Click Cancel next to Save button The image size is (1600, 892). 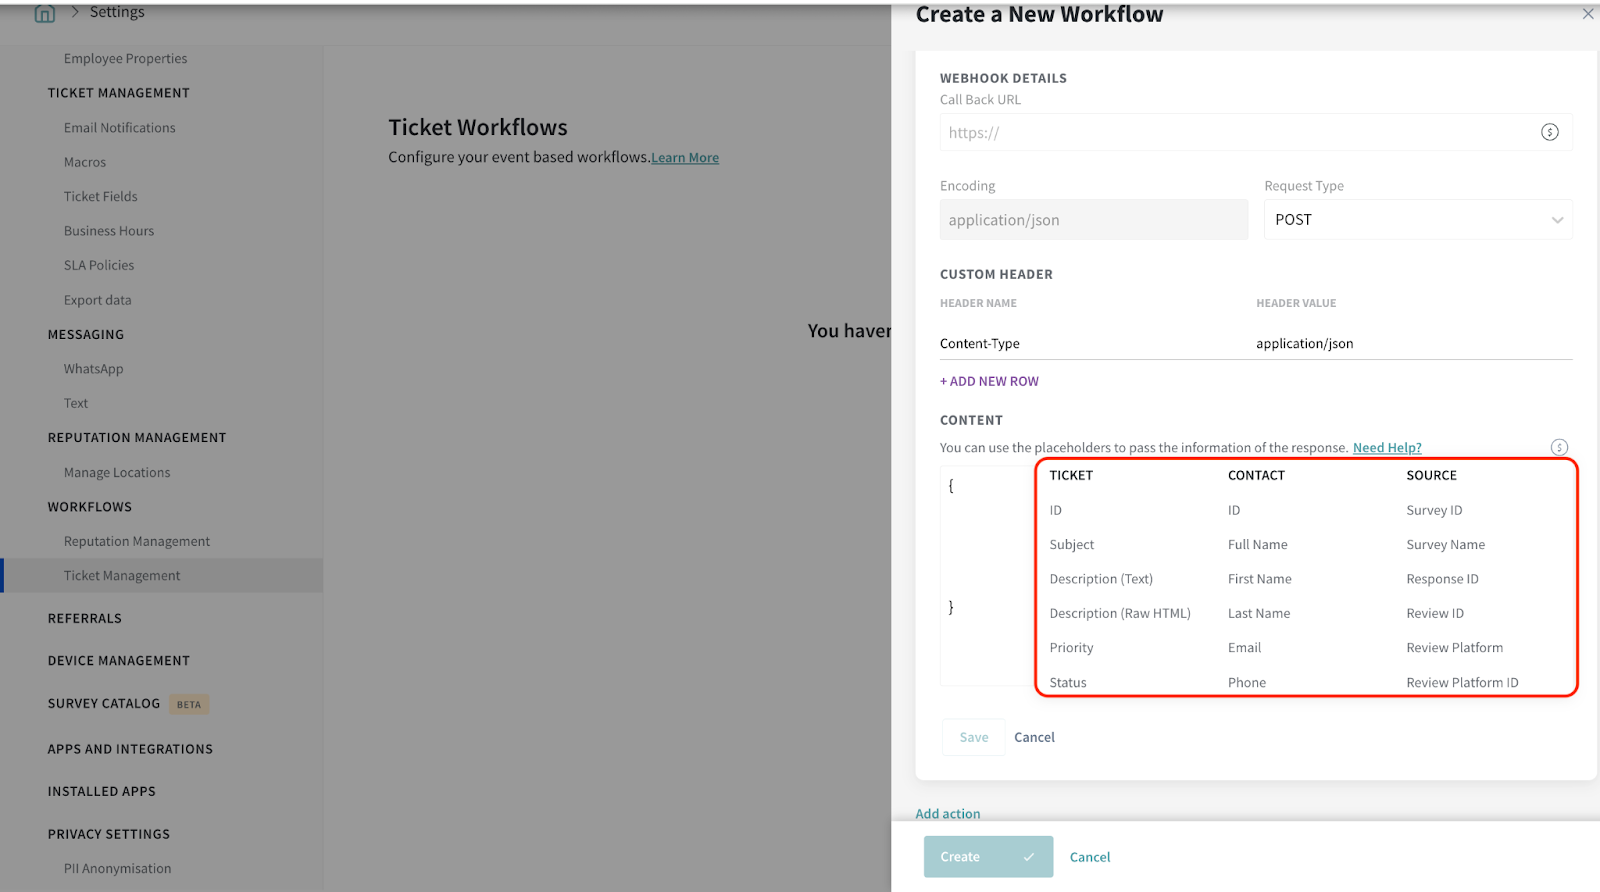(1034, 737)
